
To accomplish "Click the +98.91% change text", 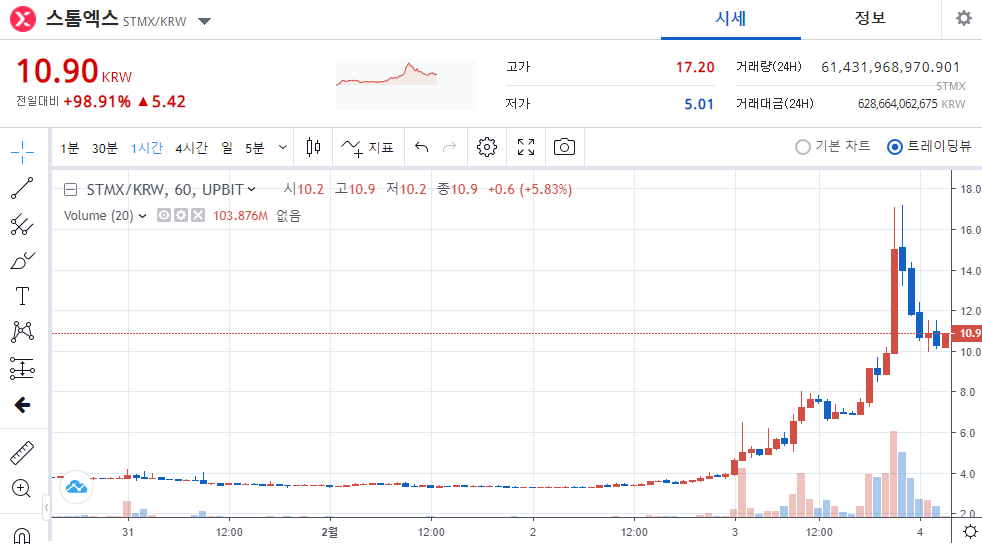I will (x=97, y=101).
